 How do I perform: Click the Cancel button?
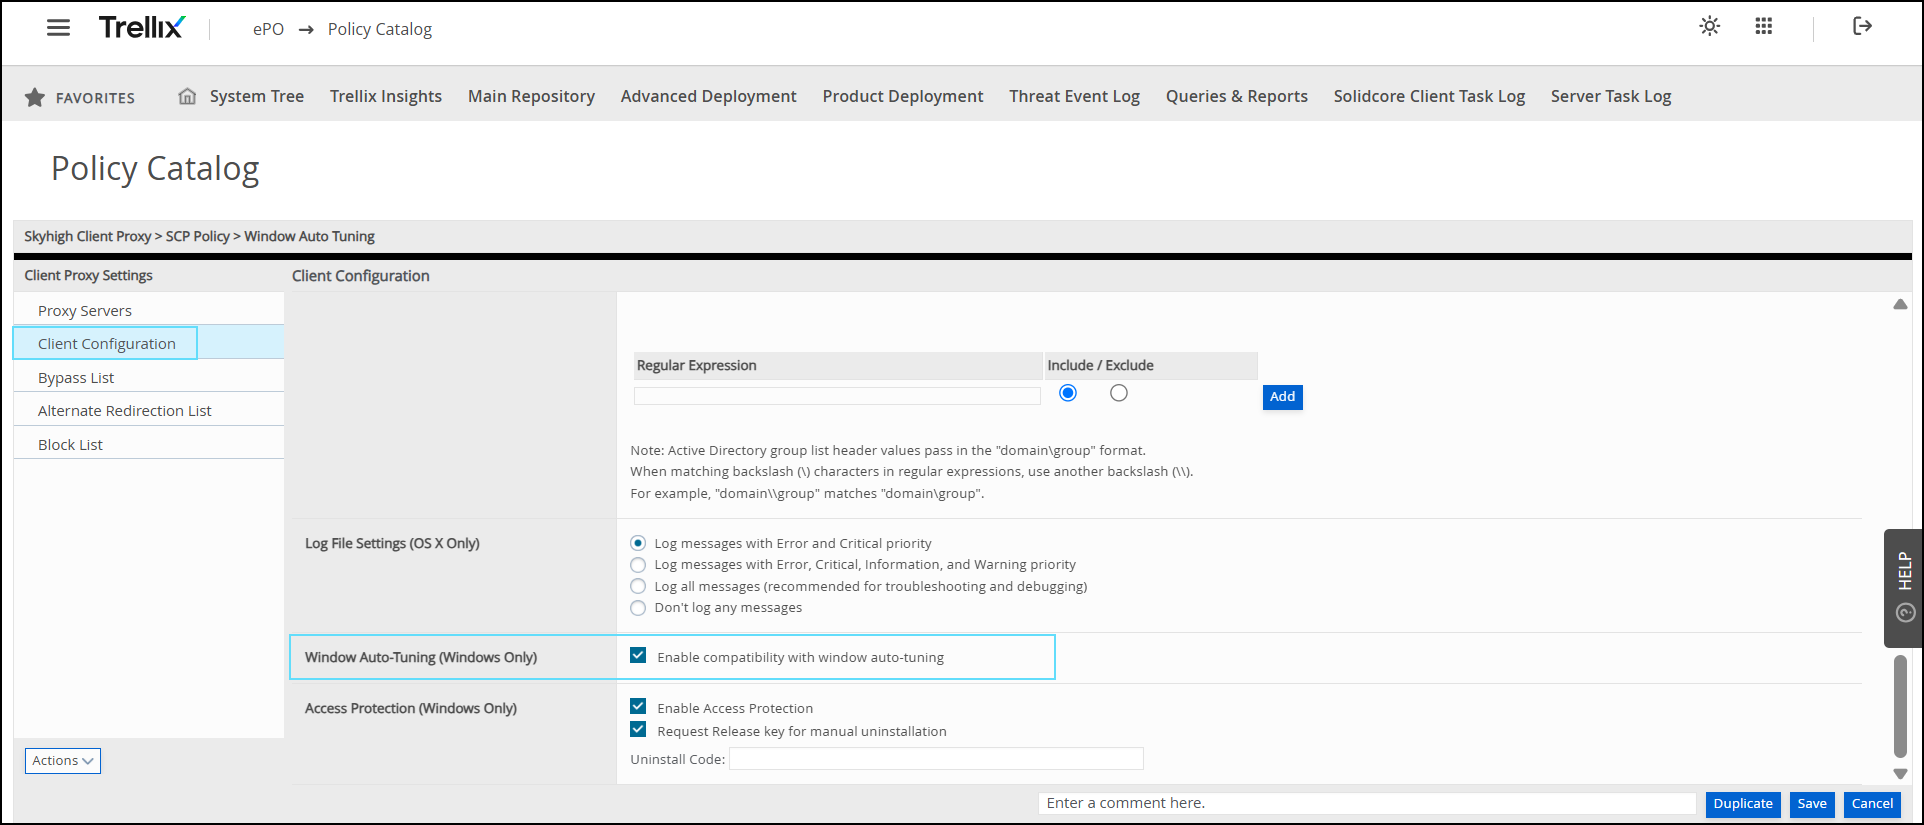[1872, 804]
